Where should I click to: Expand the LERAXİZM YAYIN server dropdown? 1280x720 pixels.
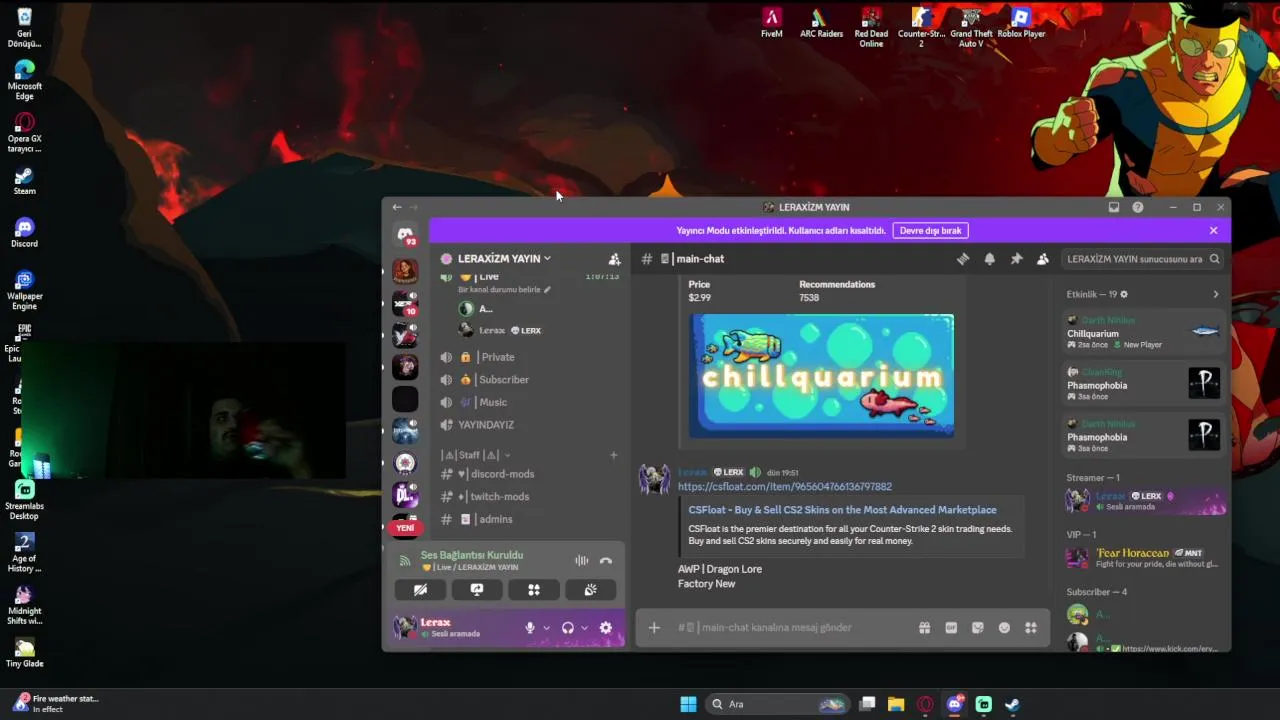505,259
